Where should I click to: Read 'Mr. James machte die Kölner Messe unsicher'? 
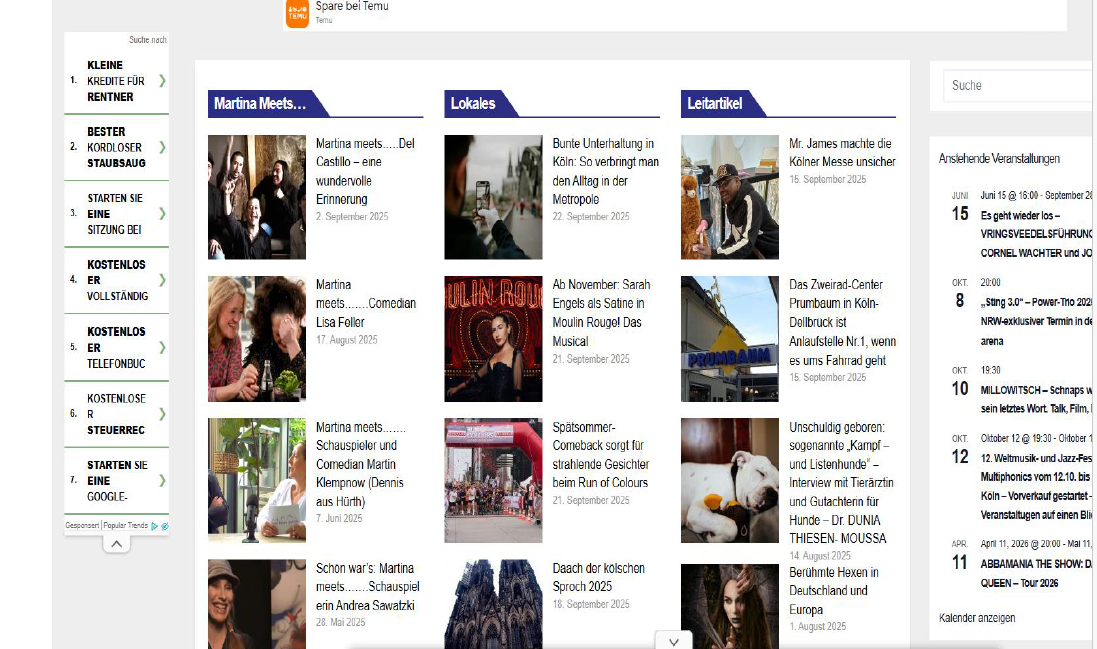pos(841,153)
